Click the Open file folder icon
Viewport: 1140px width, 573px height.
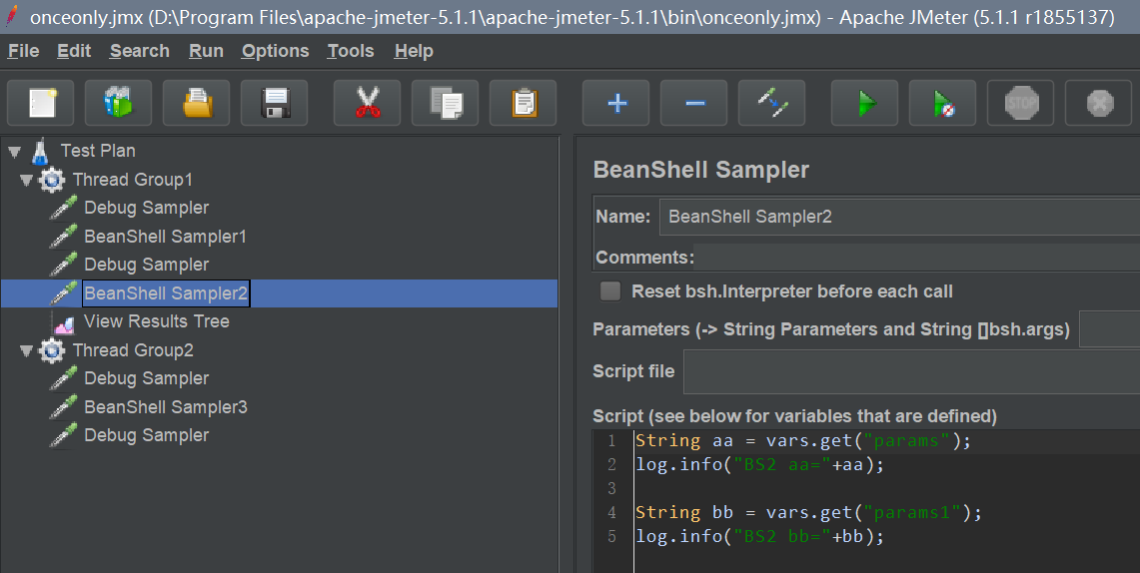pyautogui.click(x=196, y=103)
